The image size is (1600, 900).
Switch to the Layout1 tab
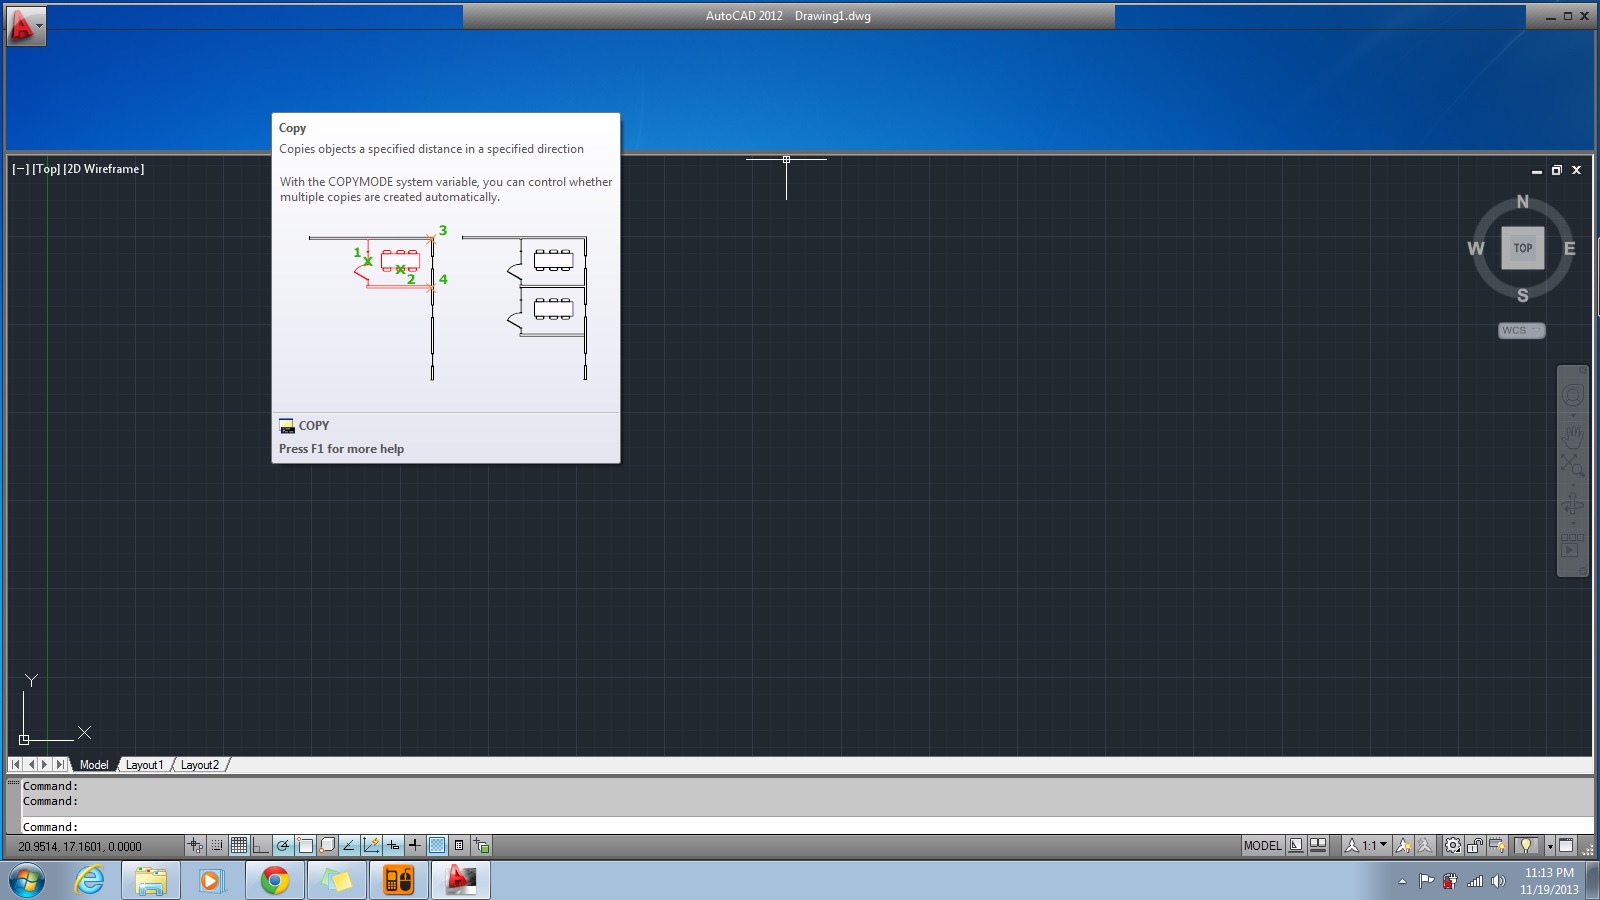(x=144, y=764)
